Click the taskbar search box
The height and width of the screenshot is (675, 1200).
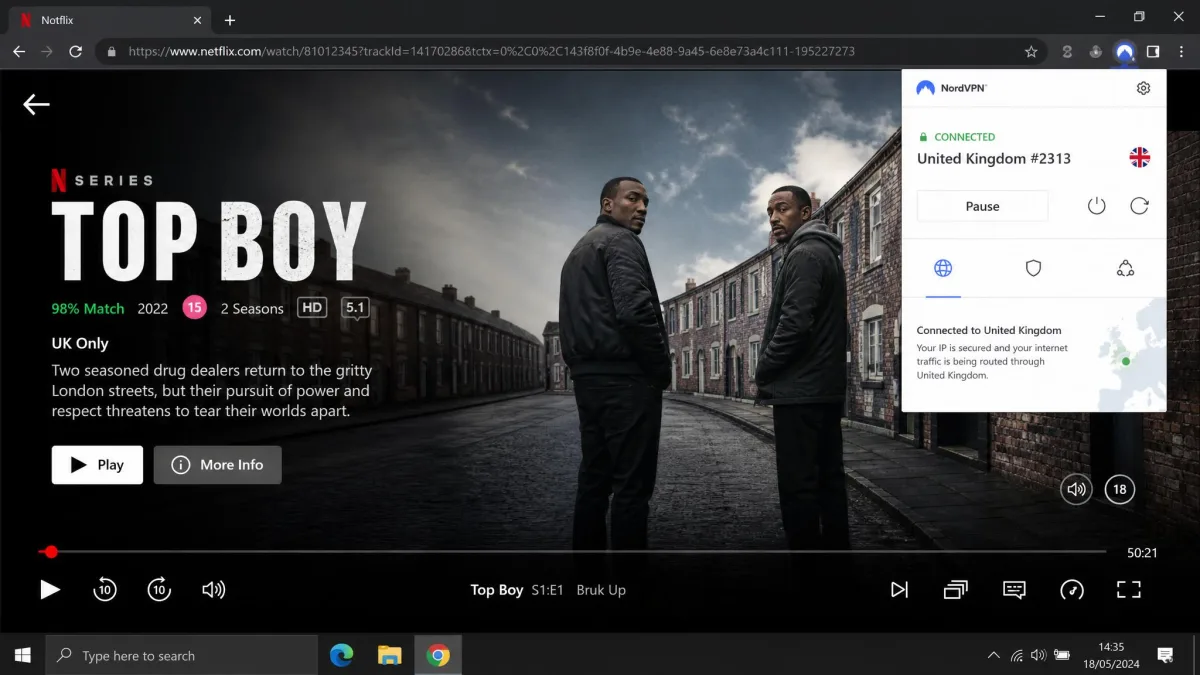click(182, 655)
